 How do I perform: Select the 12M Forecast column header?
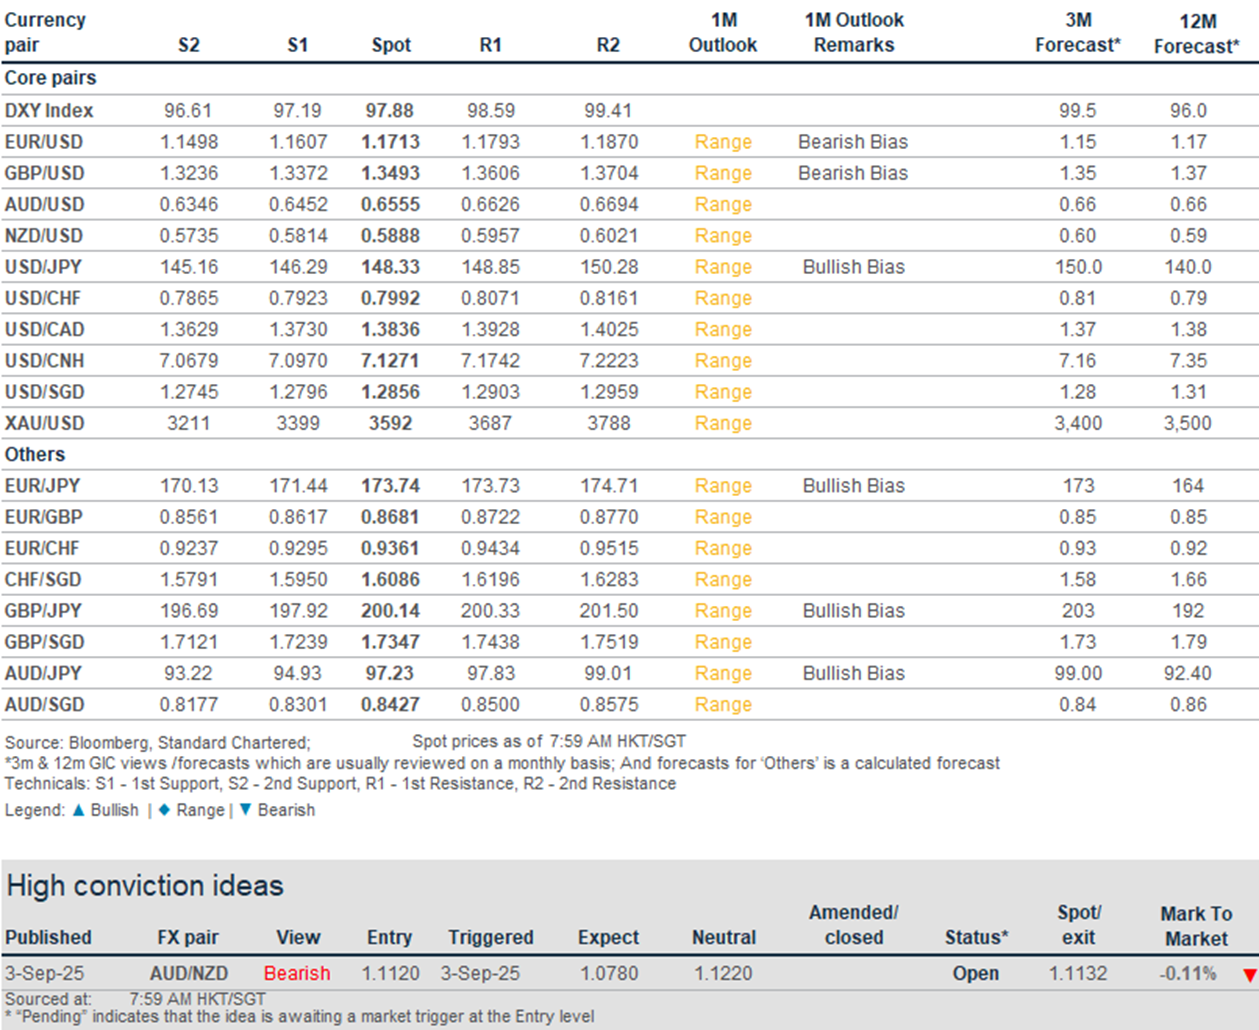1197,32
